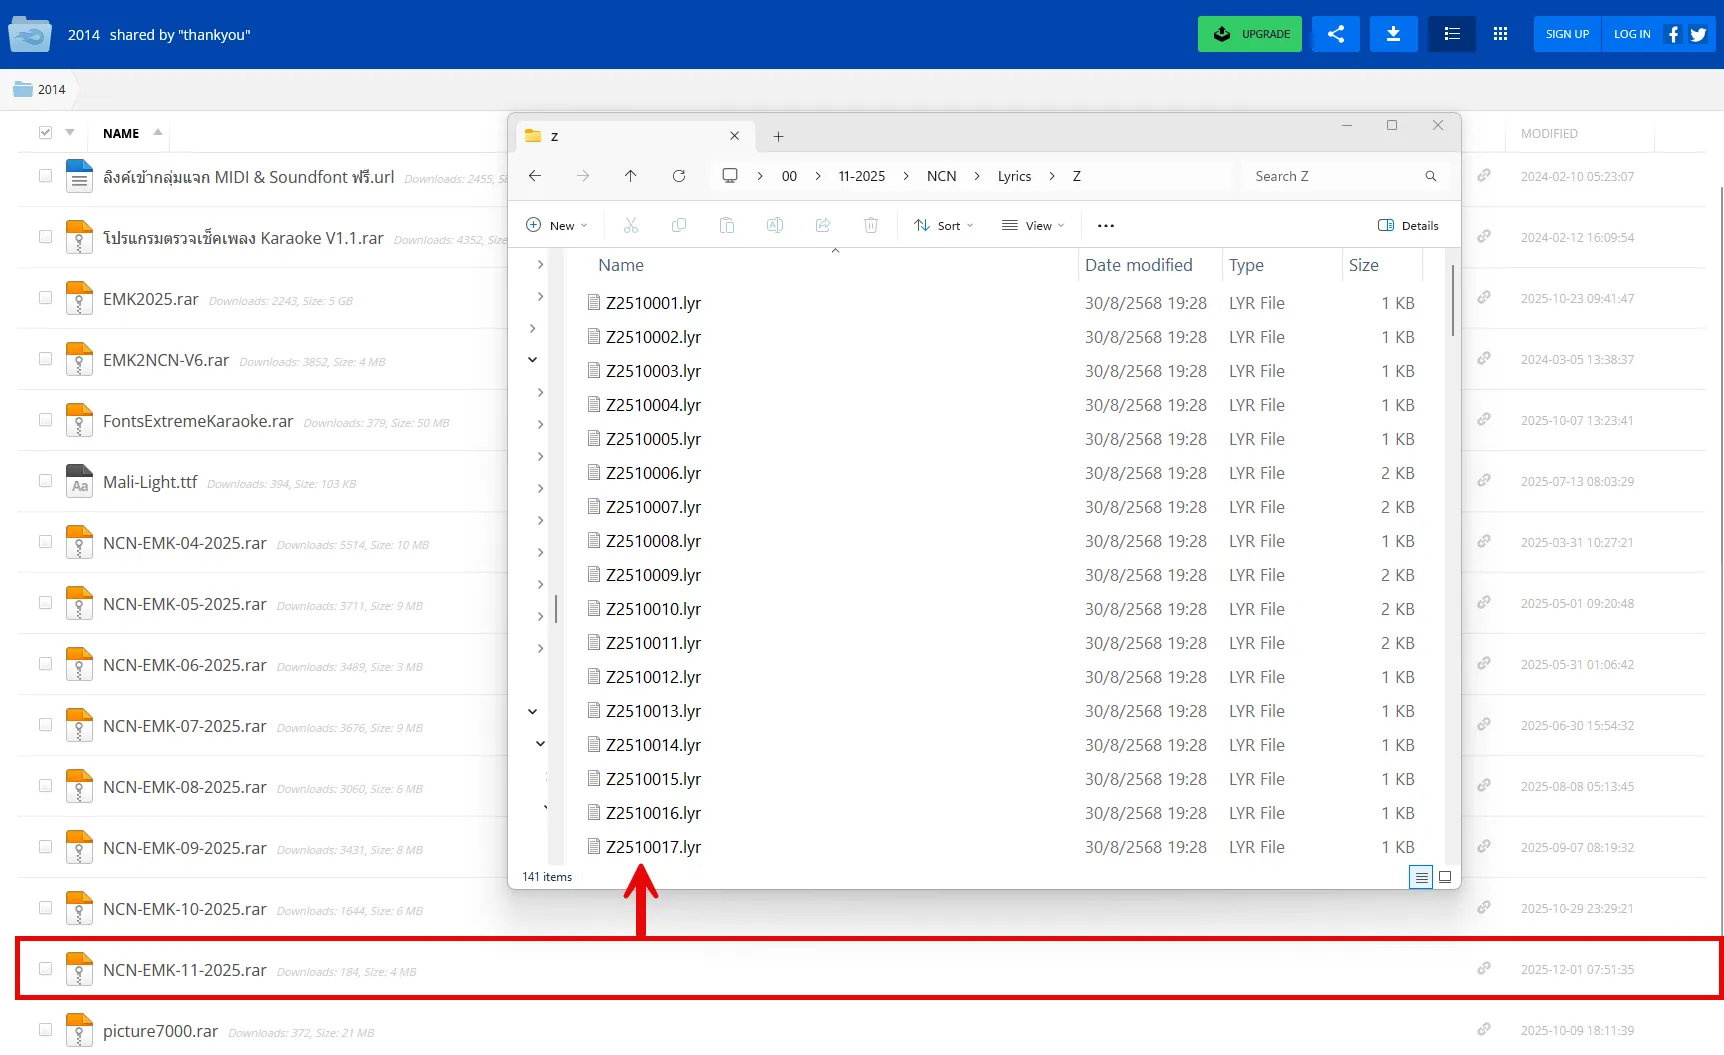The width and height of the screenshot is (1724, 1055).
Task: Click the Twitter login icon
Action: click(1698, 34)
